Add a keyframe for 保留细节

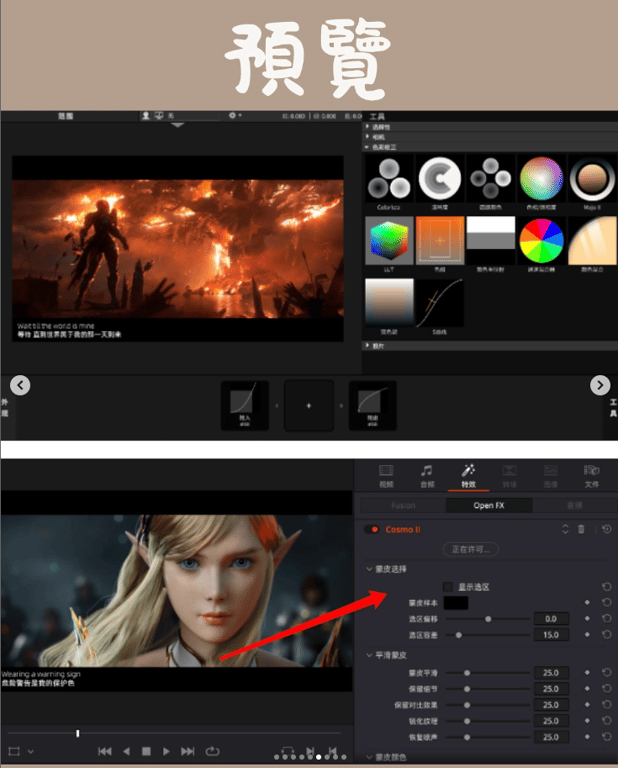point(587,689)
